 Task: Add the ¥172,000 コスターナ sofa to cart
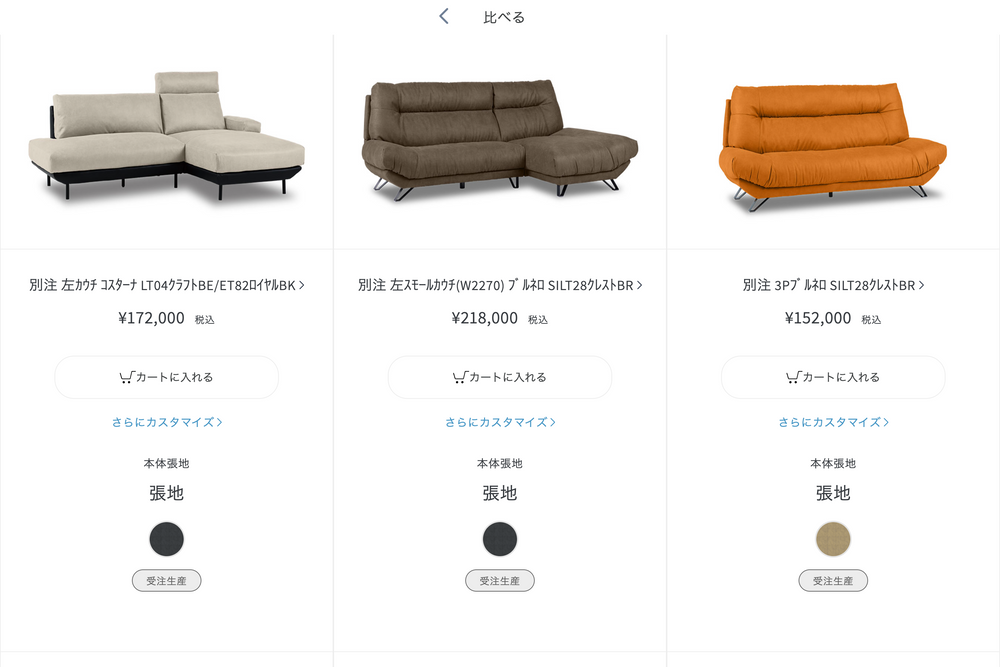pos(166,377)
